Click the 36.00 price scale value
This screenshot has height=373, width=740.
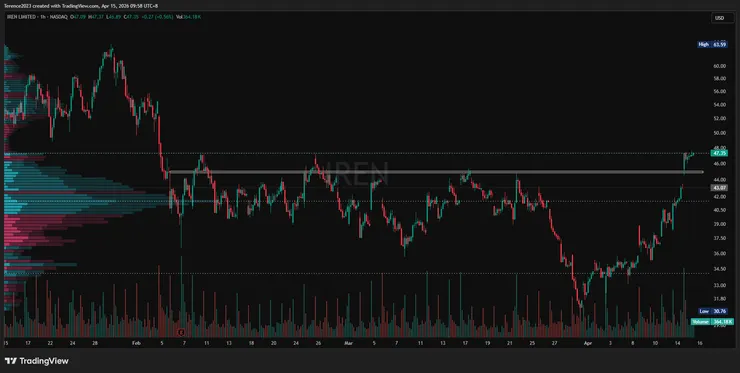pos(719,254)
